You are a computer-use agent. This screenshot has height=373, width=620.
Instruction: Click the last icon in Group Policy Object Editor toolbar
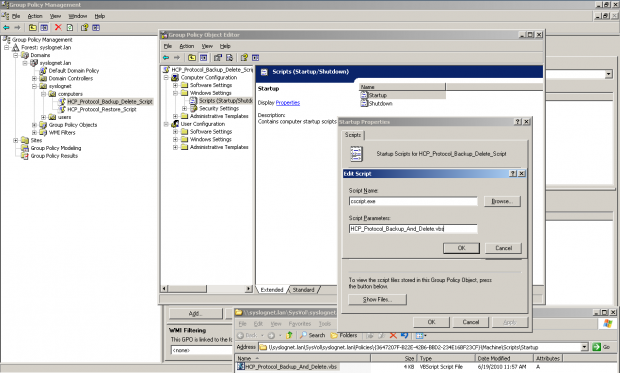(x=255, y=58)
